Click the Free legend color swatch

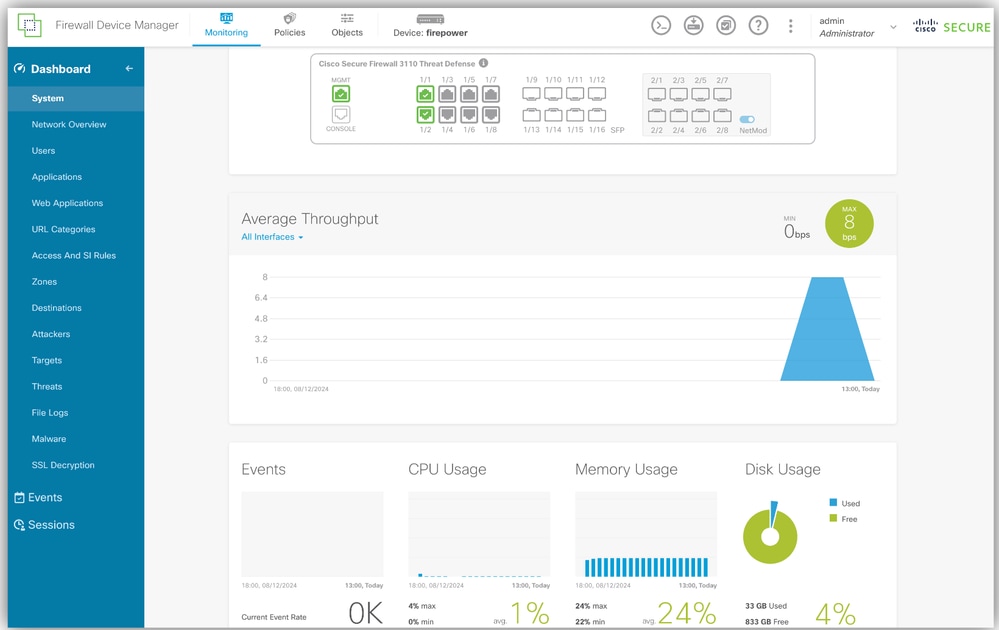point(833,519)
